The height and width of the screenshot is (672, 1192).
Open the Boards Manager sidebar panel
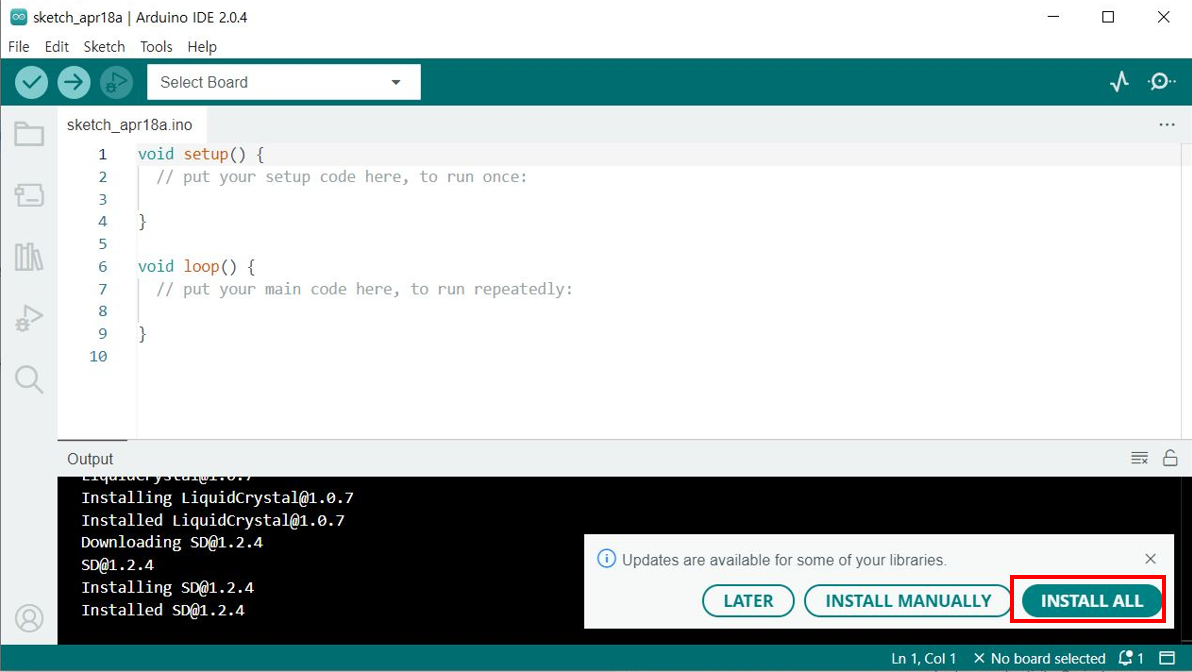(x=29, y=195)
